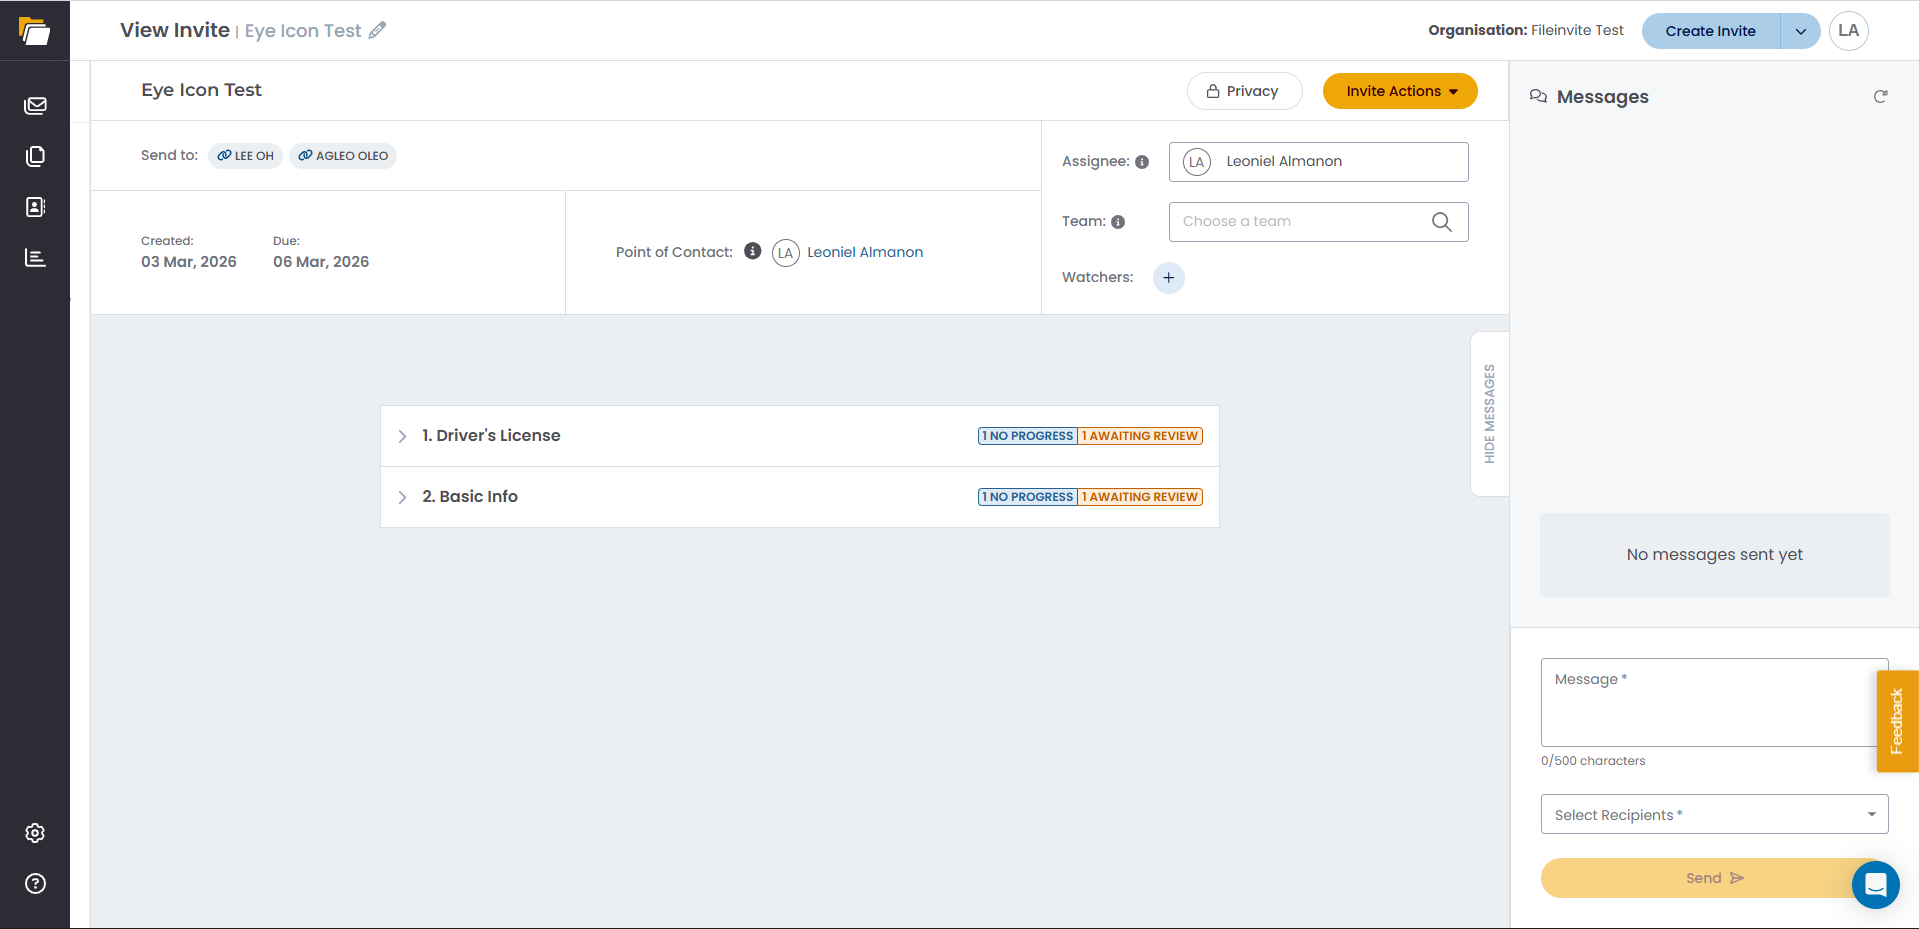
Task: Click the Privacy button
Action: click(1244, 91)
